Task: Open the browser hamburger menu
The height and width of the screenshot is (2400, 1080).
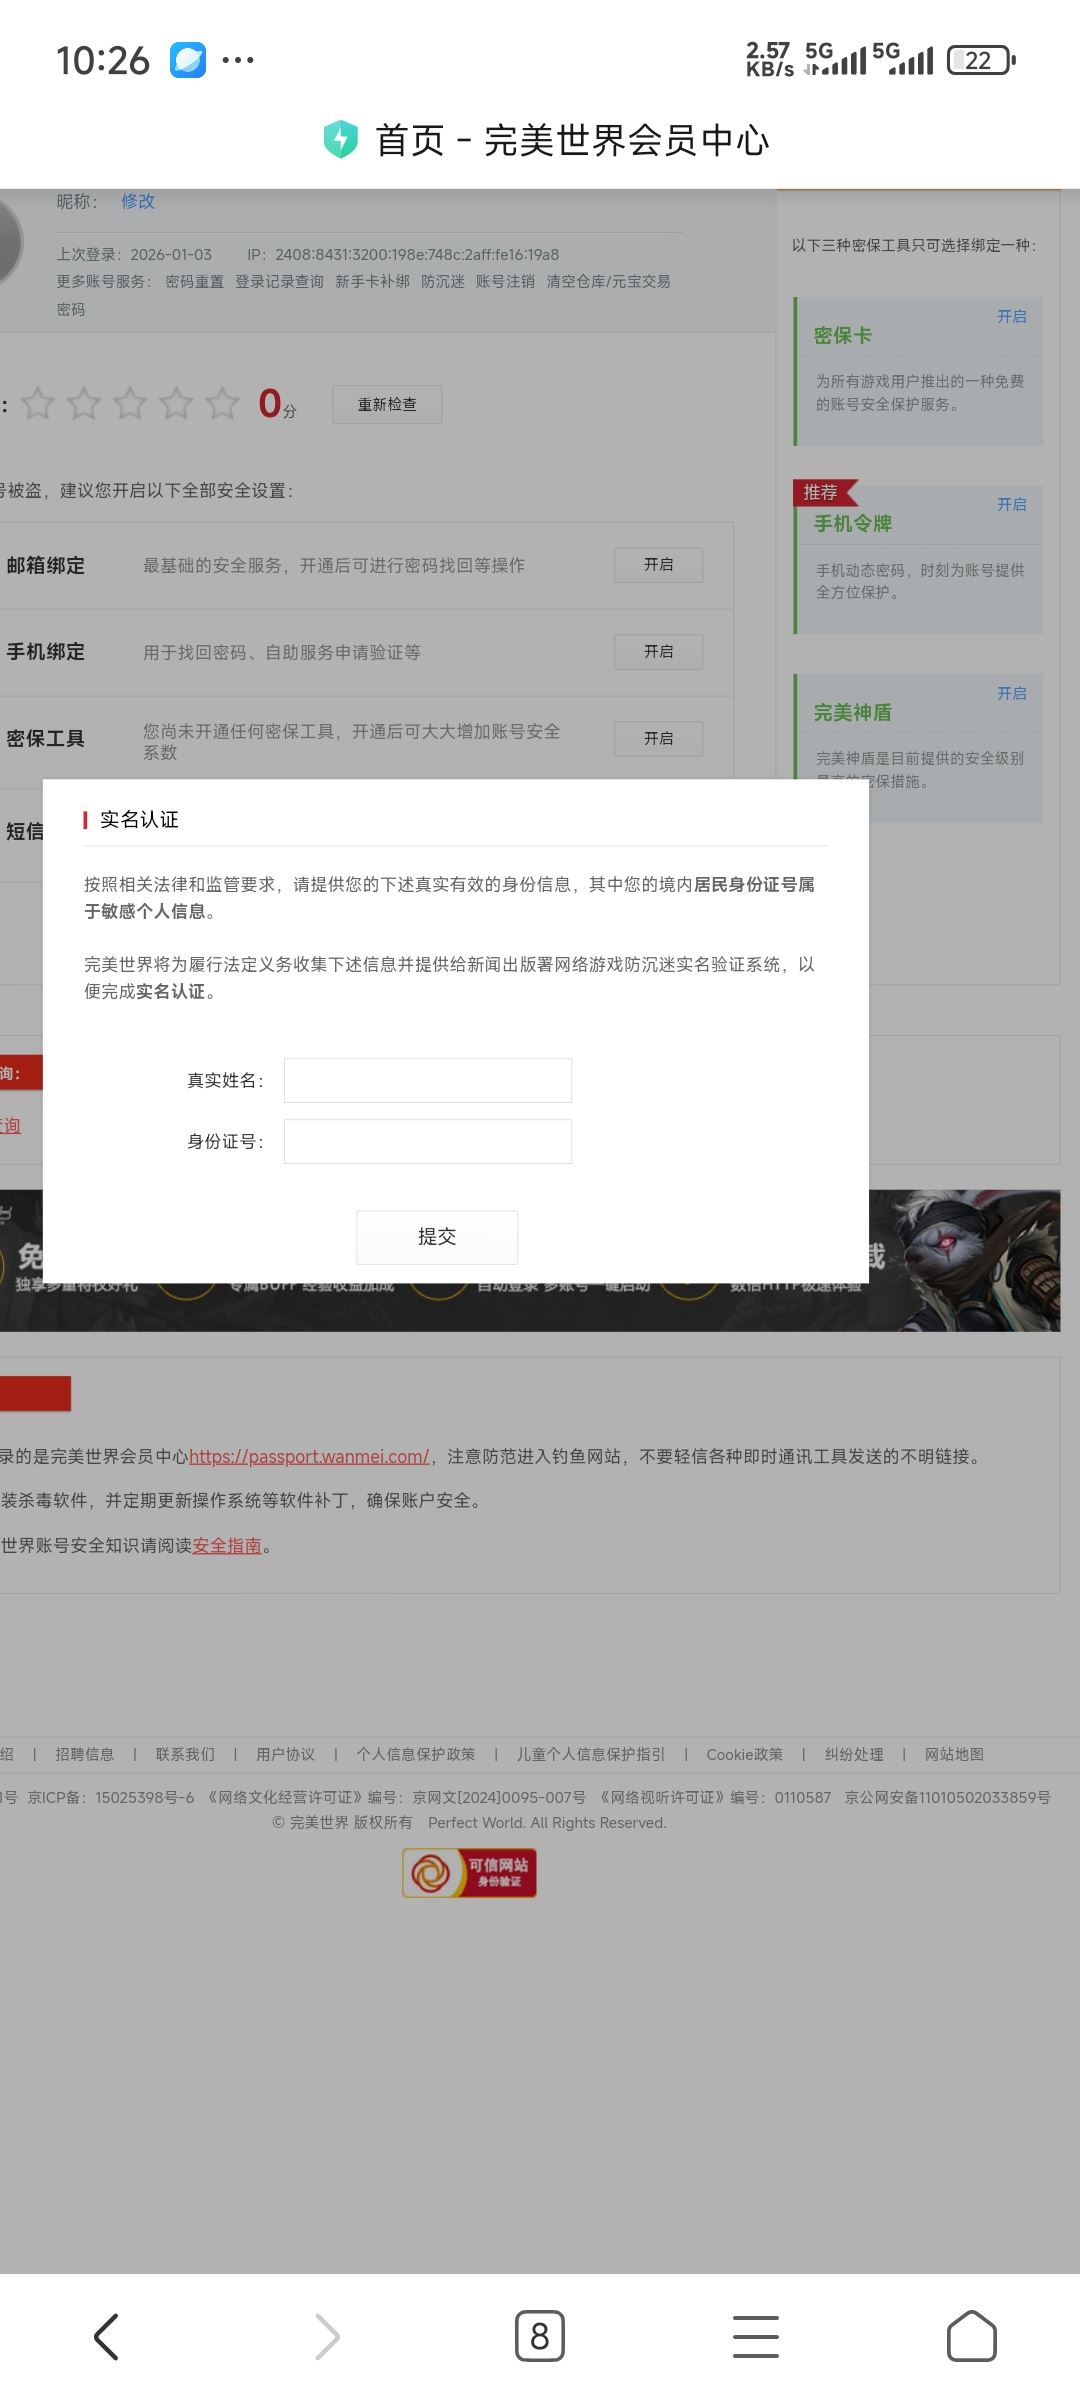Action: [756, 2337]
